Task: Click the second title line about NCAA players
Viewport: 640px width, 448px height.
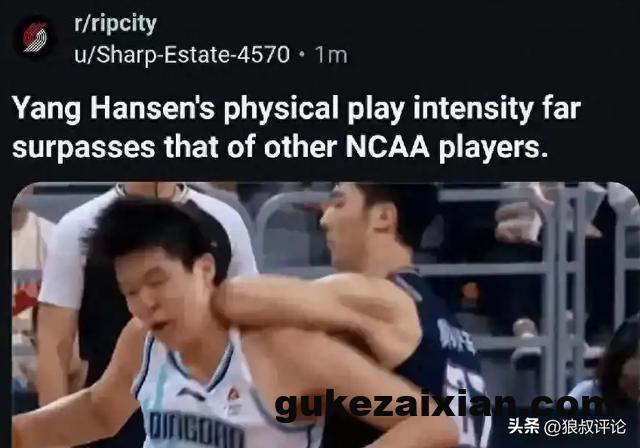Action: [x=279, y=146]
